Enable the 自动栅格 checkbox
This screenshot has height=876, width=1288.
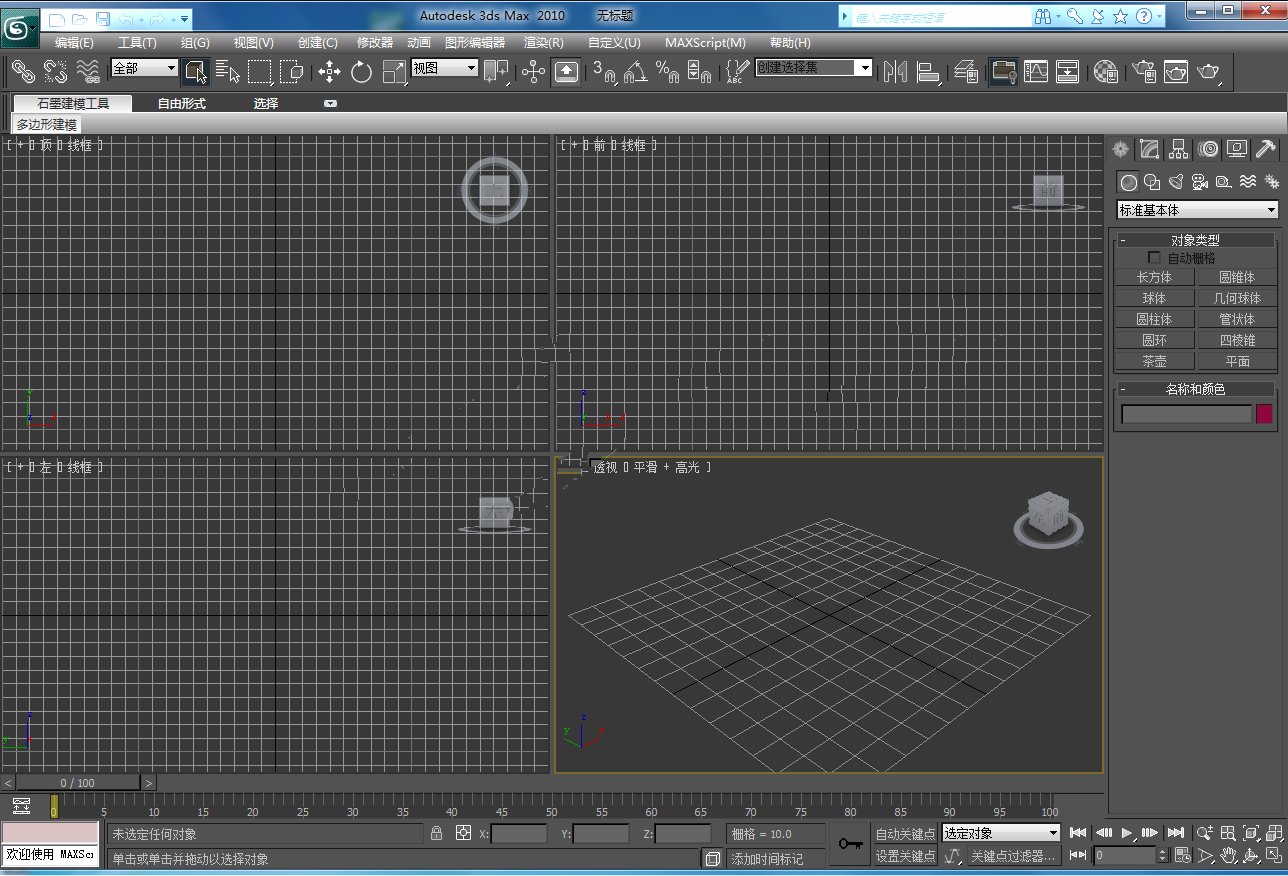1154,257
